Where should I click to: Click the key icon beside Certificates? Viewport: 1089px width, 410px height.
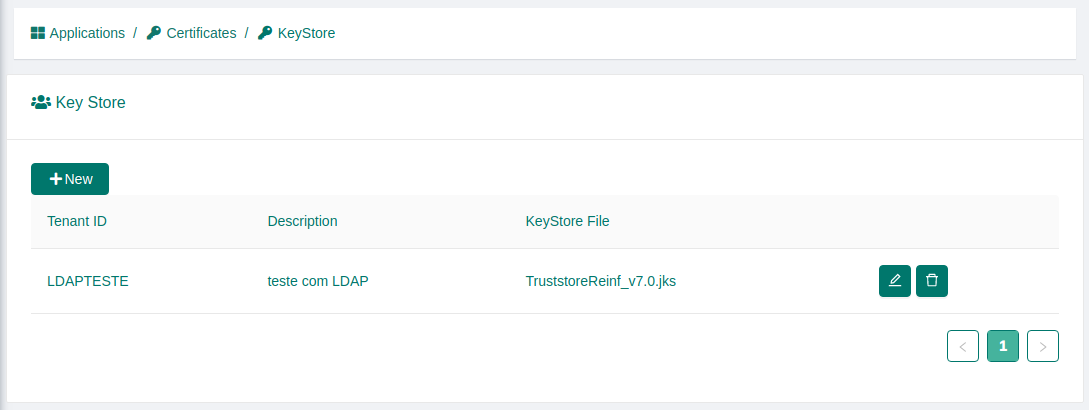tap(153, 33)
